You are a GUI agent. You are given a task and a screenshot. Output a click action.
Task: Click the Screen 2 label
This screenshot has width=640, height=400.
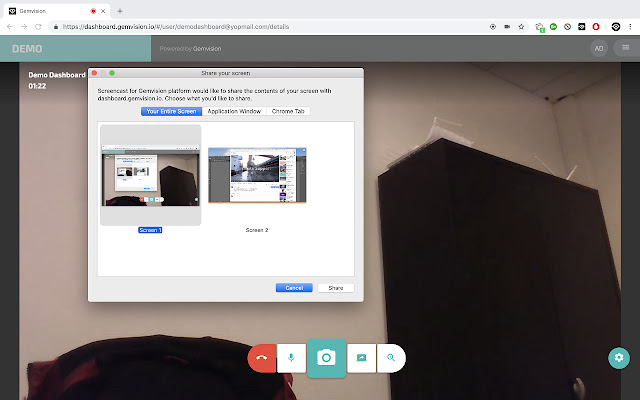coord(257,230)
